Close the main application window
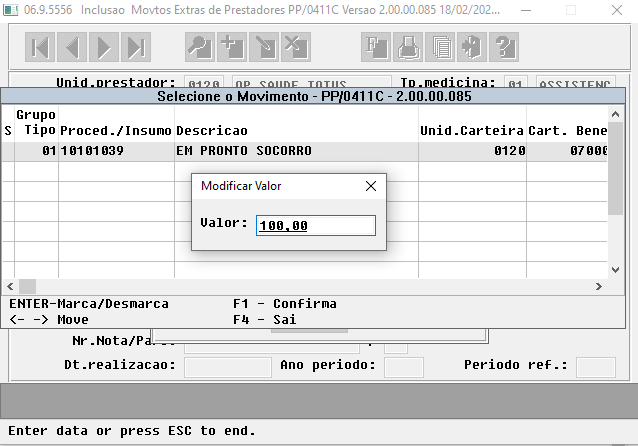Screen dimensions: 638x446 tap(617, 10)
